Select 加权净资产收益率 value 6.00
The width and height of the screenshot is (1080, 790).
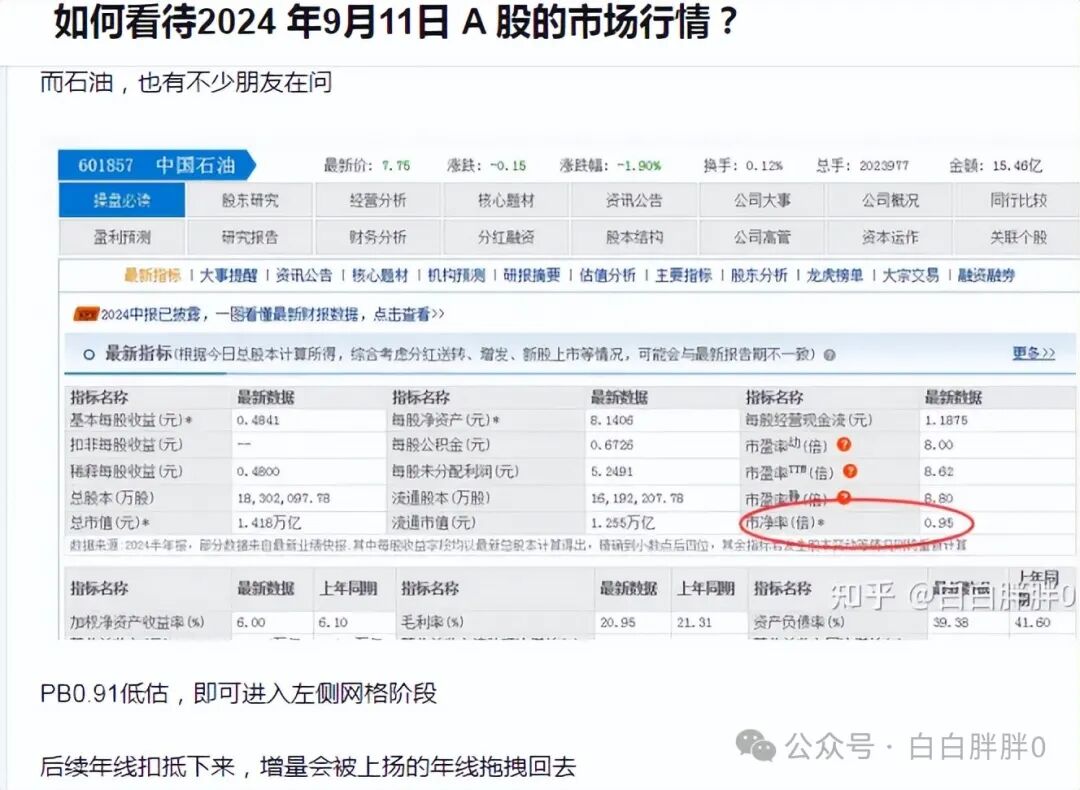251,622
